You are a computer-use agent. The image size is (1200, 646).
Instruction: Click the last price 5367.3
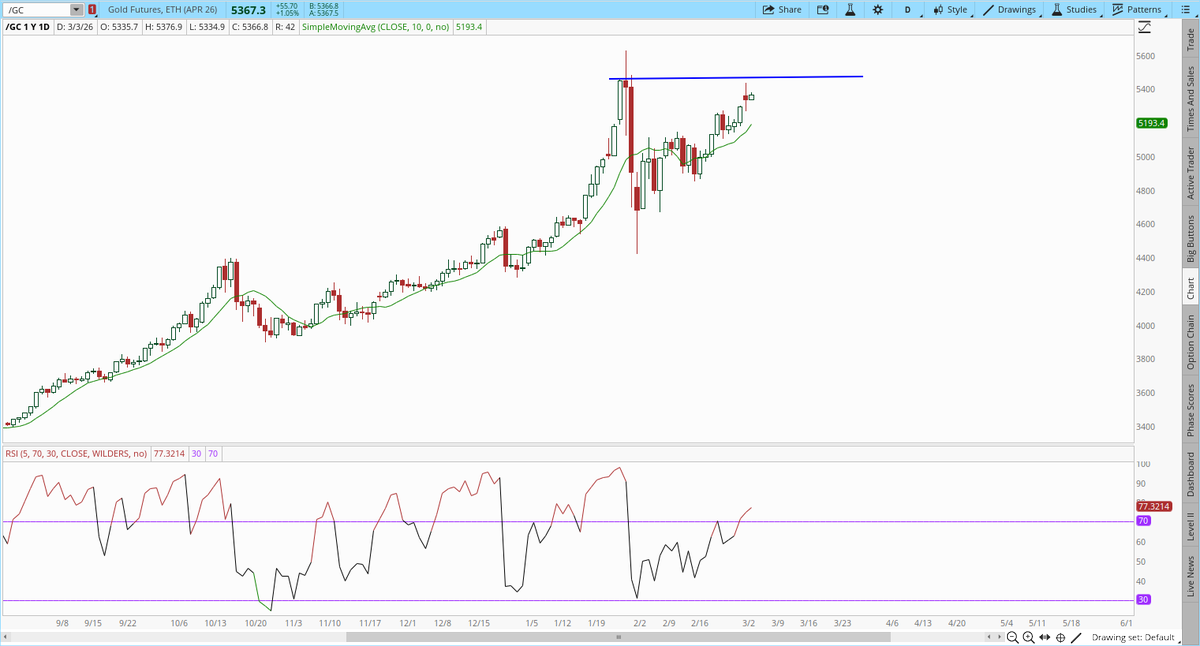247,10
